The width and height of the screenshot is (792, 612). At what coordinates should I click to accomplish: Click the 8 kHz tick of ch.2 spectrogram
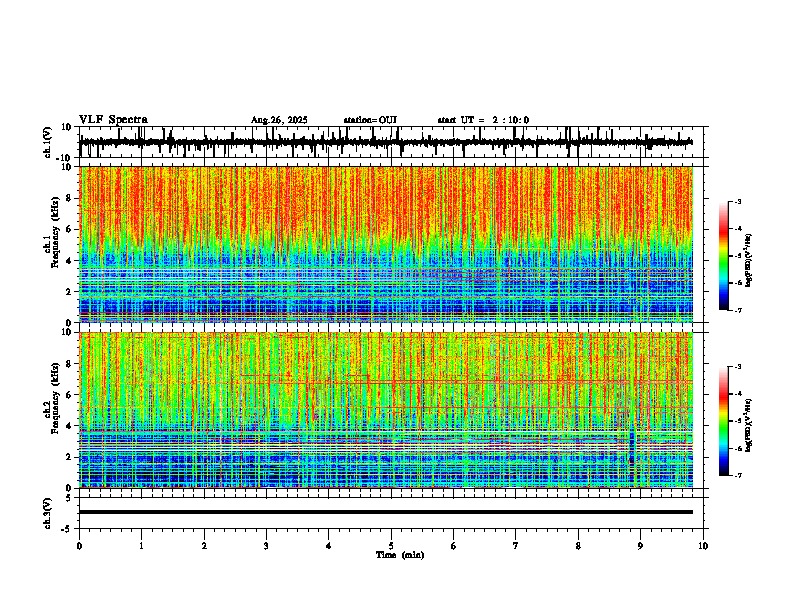click(69, 364)
